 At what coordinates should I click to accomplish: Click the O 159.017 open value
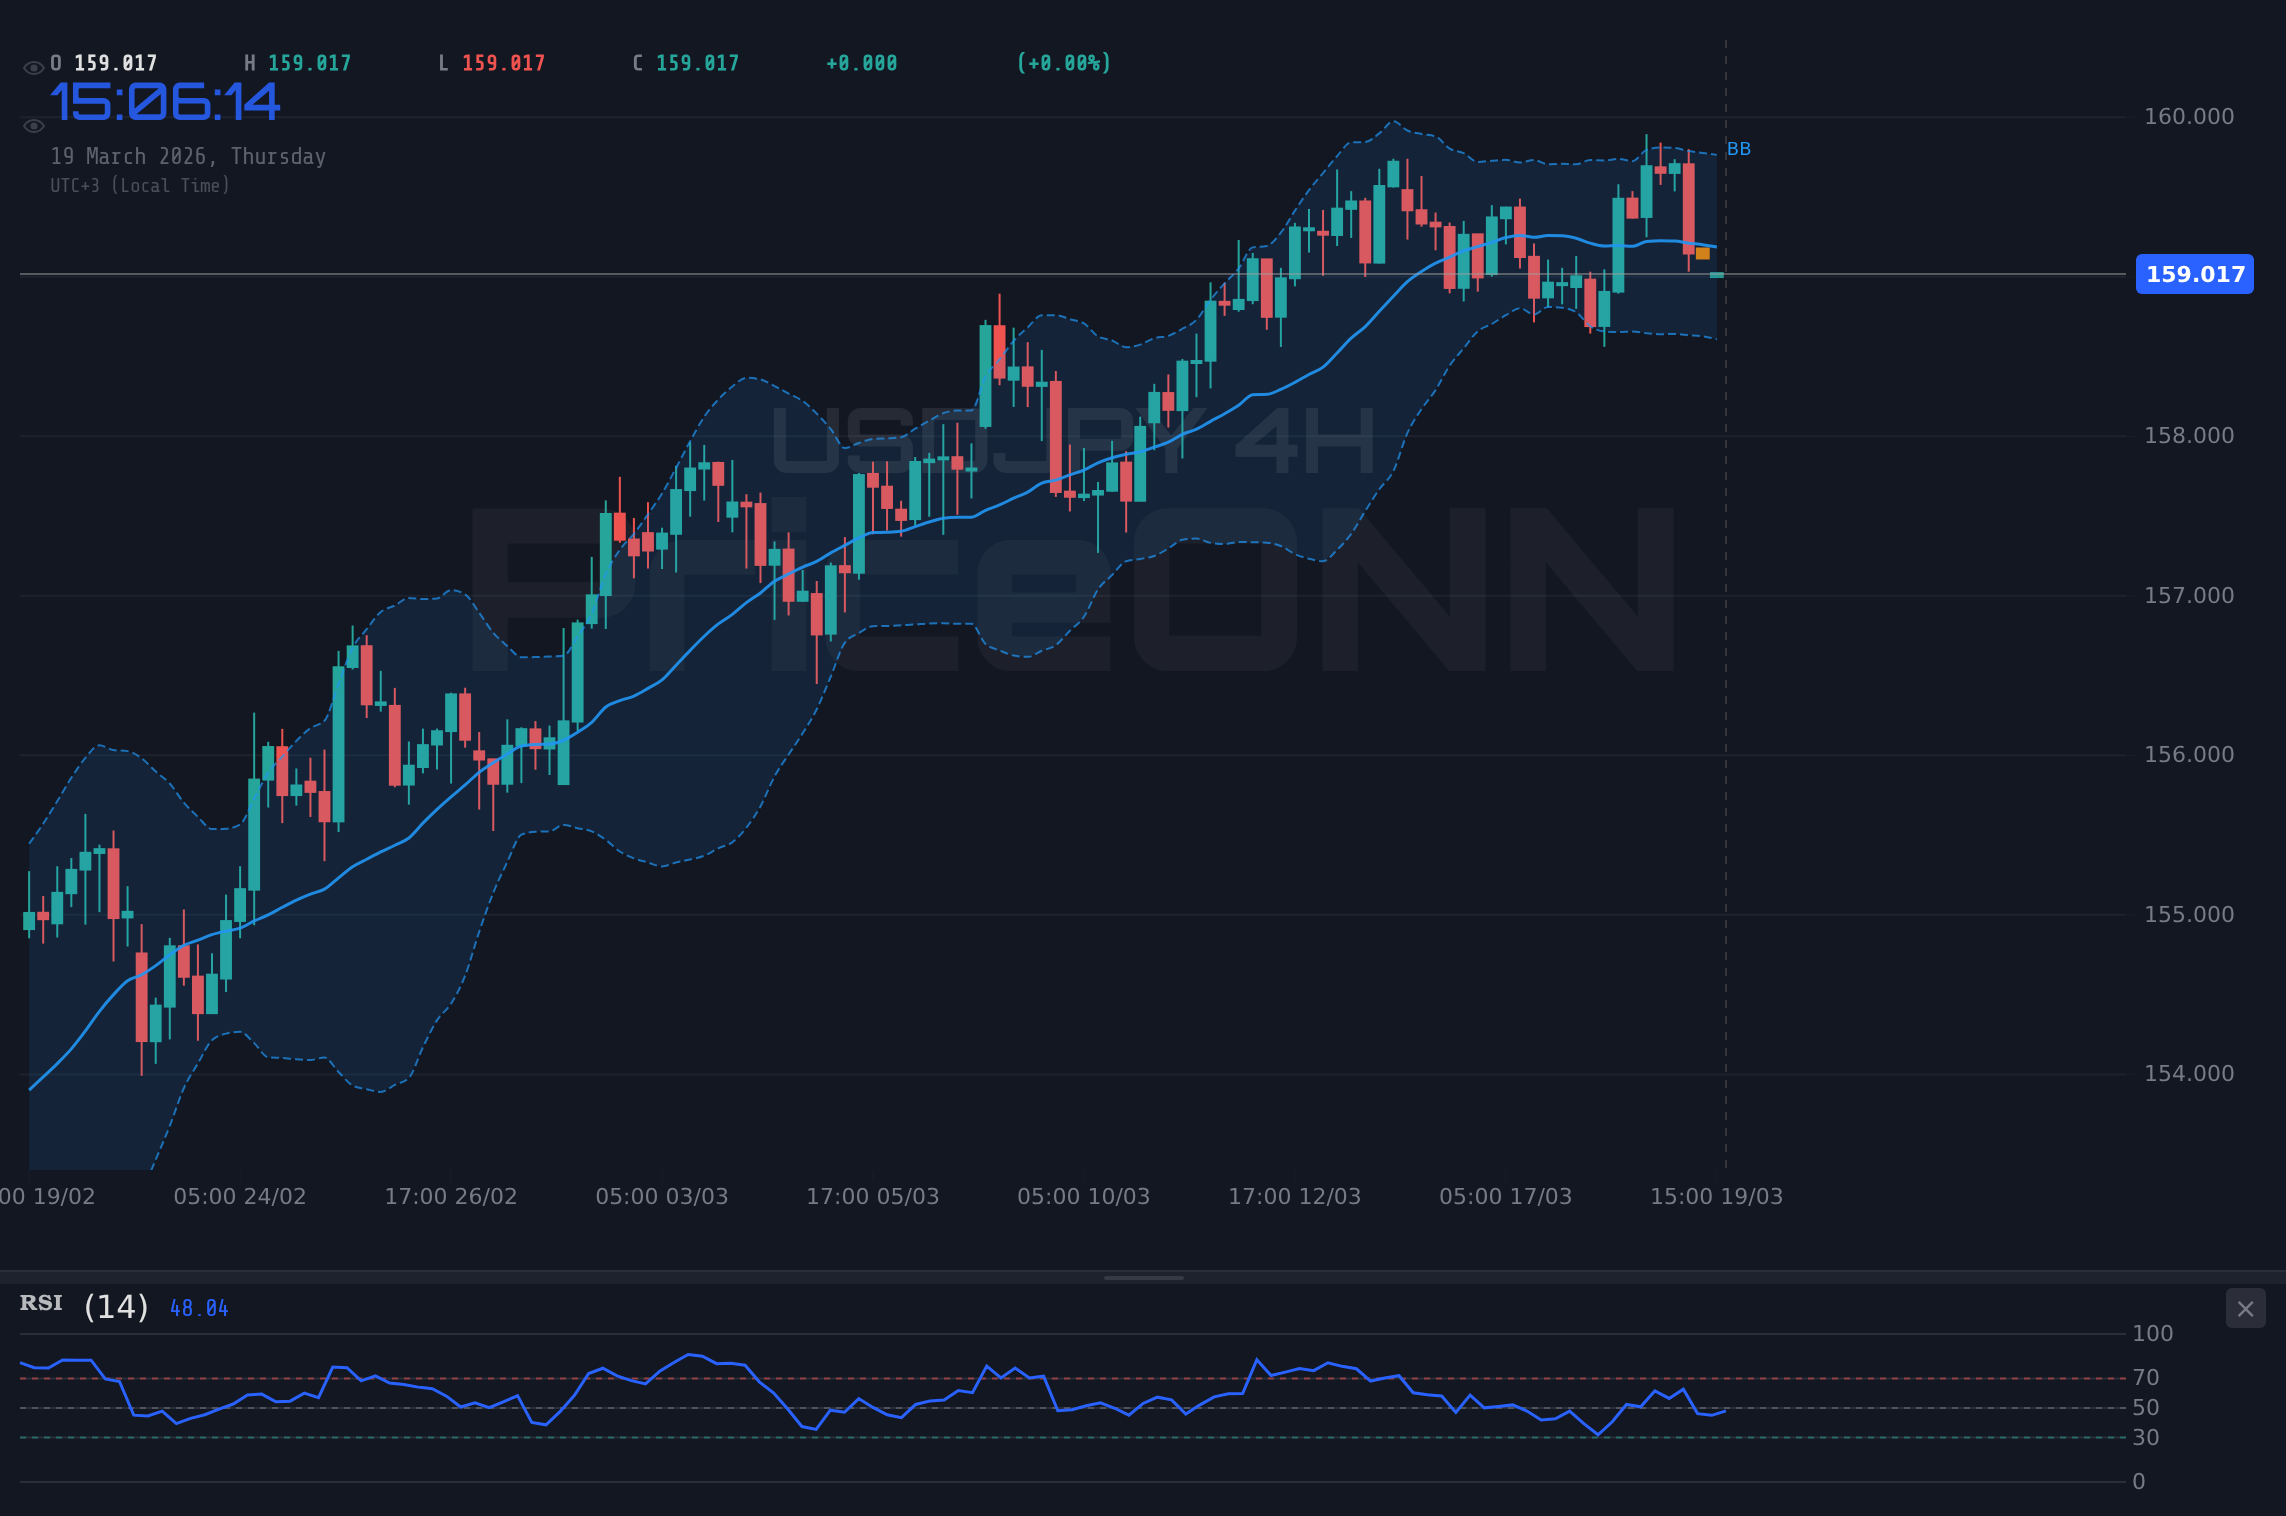tap(105, 61)
